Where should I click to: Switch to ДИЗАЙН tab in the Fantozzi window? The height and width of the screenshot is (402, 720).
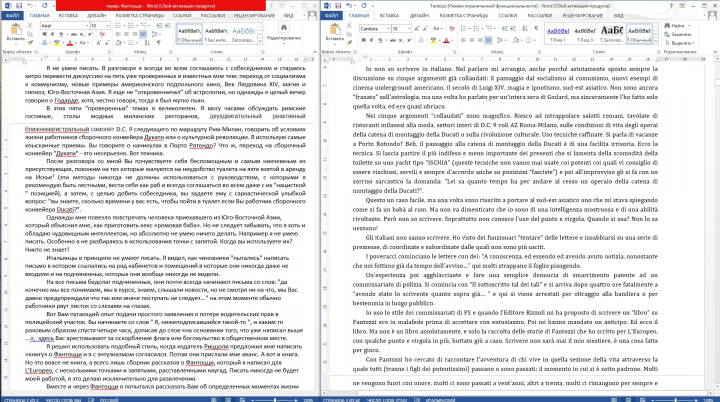tap(419, 16)
